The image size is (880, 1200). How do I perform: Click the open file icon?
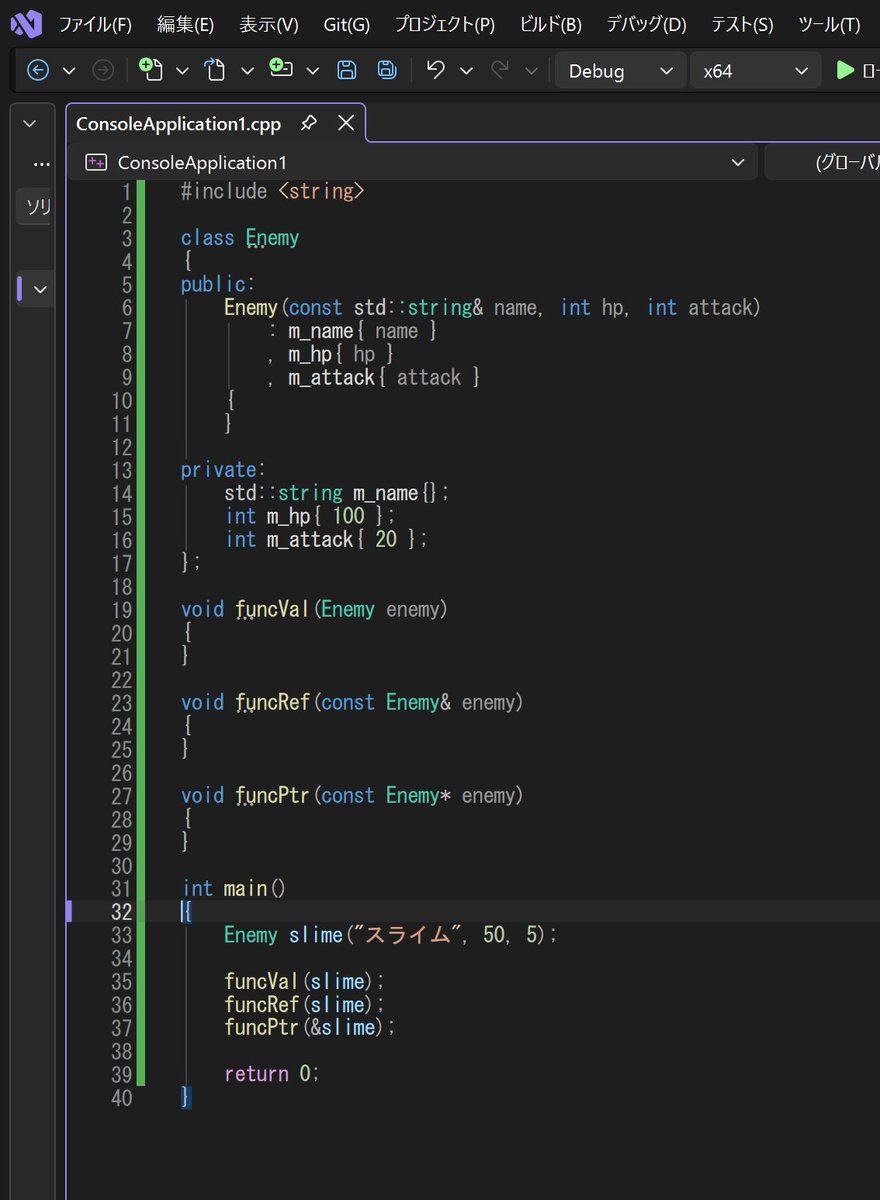click(216, 70)
